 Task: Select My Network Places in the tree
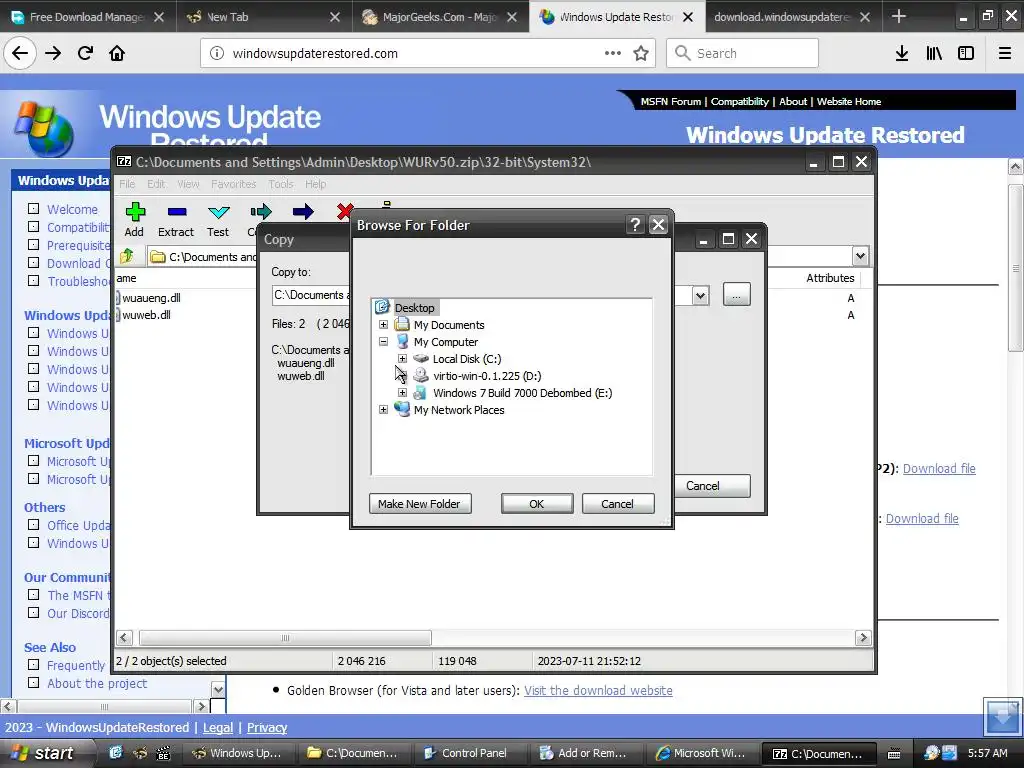(x=458, y=409)
